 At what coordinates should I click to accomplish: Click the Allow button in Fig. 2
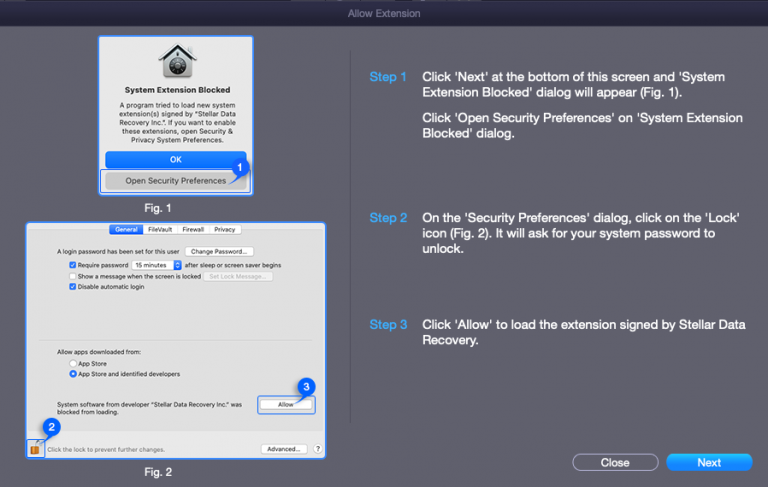pos(286,405)
